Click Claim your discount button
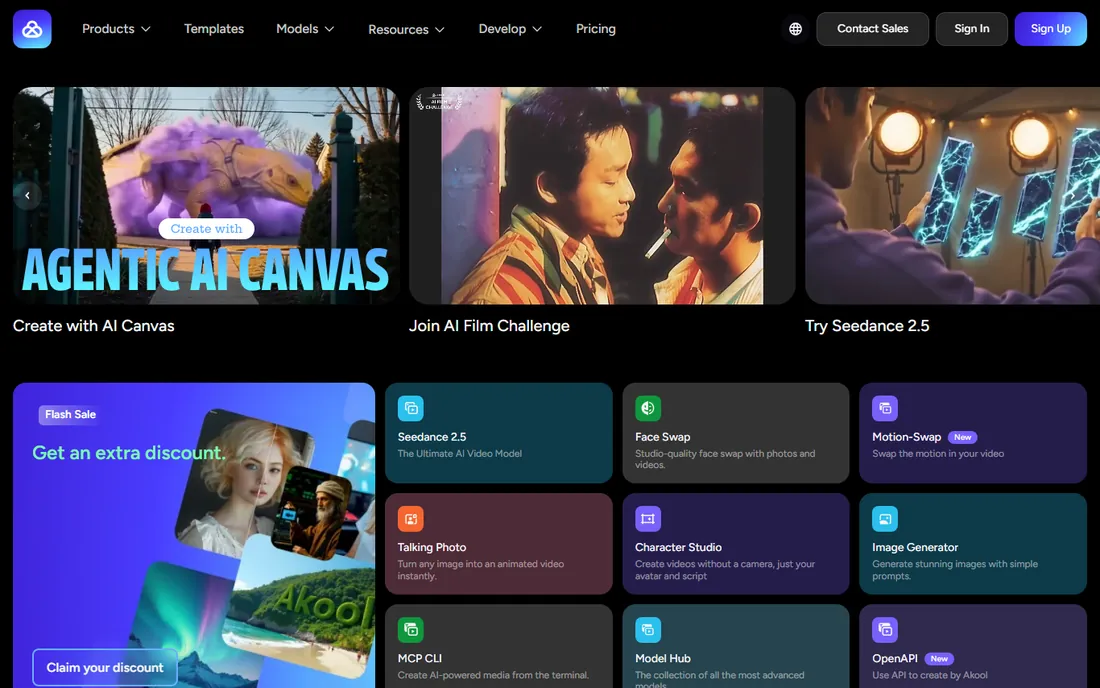The width and height of the screenshot is (1100, 688). click(x=105, y=668)
